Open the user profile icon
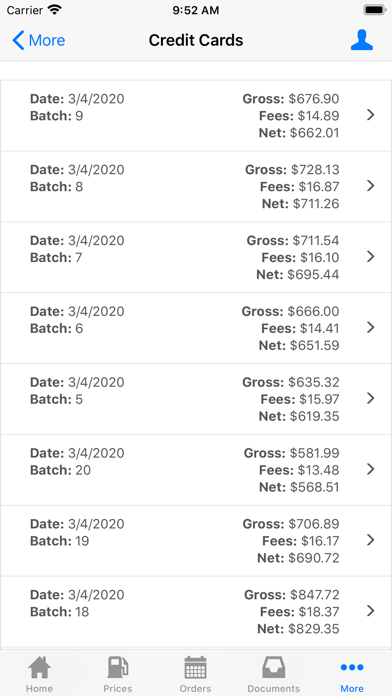The width and height of the screenshot is (392, 696). click(x=361, y=40)
